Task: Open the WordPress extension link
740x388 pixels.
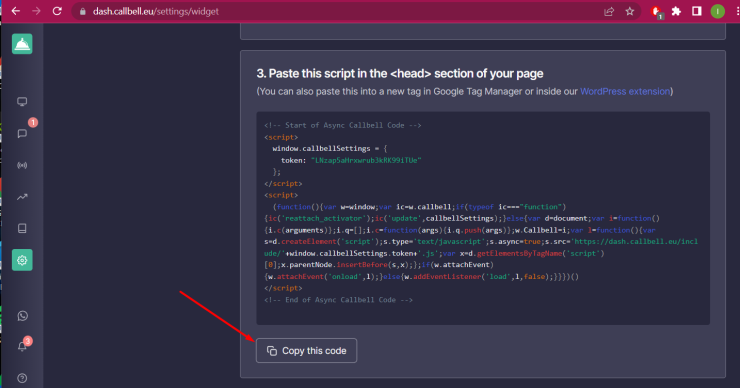Action: [x=625, y=92]
